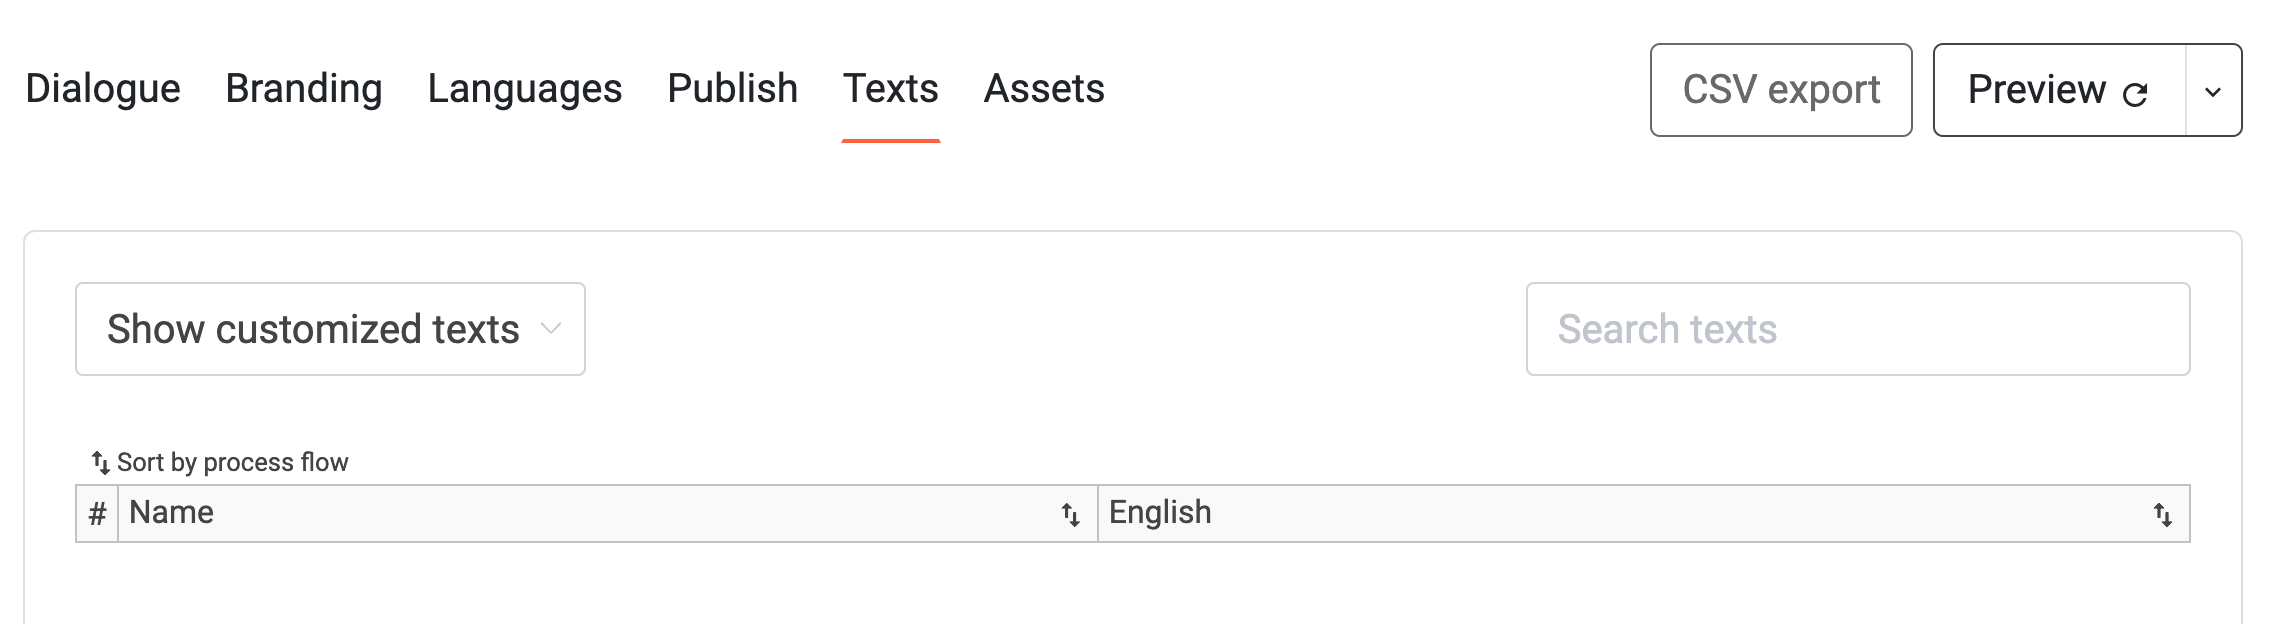Click the refresh icon inside the Preview button
The height and width of the screenshot is (624, 2294).
pos(2135,91)
